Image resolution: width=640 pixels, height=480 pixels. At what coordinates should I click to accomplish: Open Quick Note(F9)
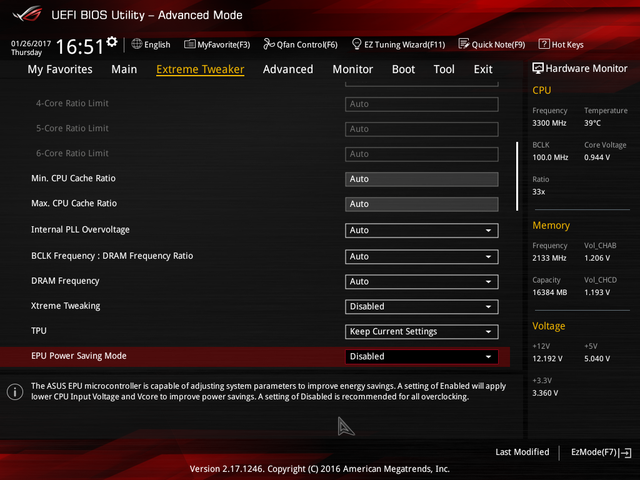coord(498,44)
